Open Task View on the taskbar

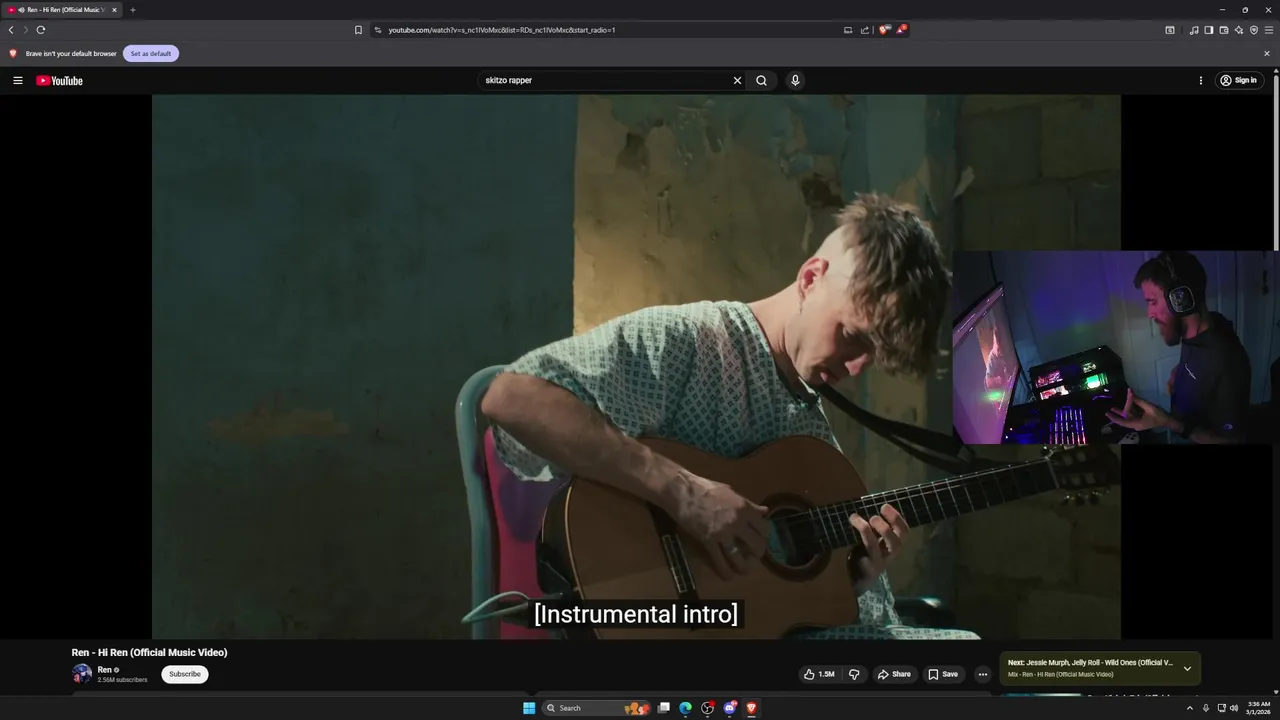(663, 708)
